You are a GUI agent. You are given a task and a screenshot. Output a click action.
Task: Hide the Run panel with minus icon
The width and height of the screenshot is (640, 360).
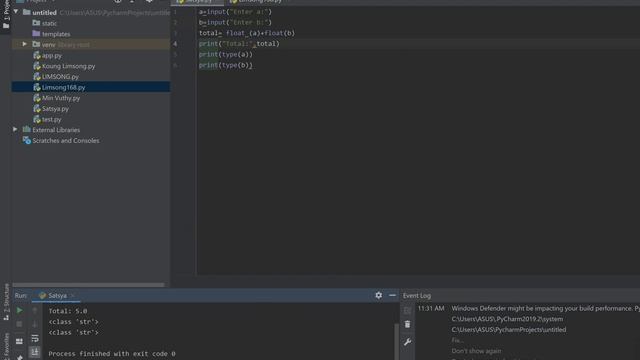[x=392, y=295]
